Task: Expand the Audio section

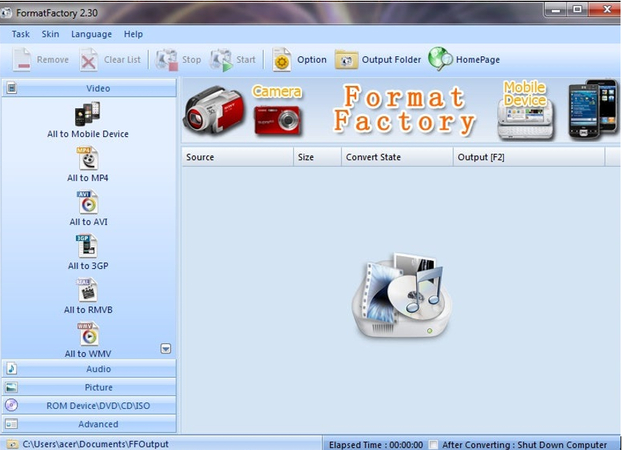Action: [x=89, y=369]
